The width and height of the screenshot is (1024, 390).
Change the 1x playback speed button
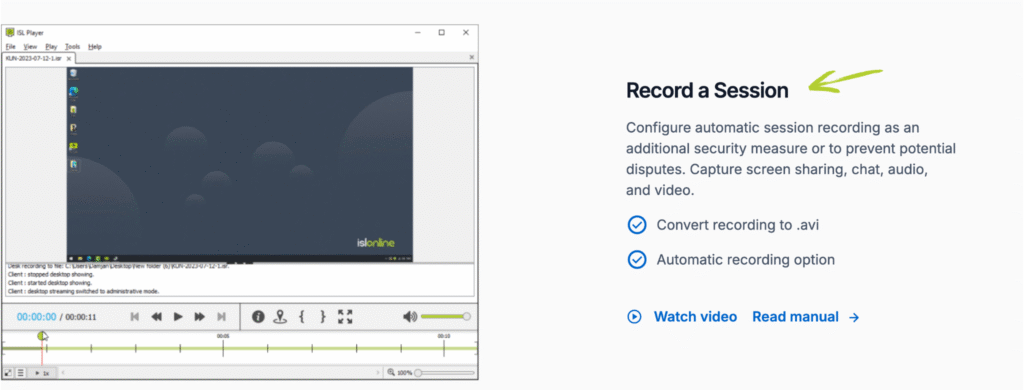click(42, 372)
